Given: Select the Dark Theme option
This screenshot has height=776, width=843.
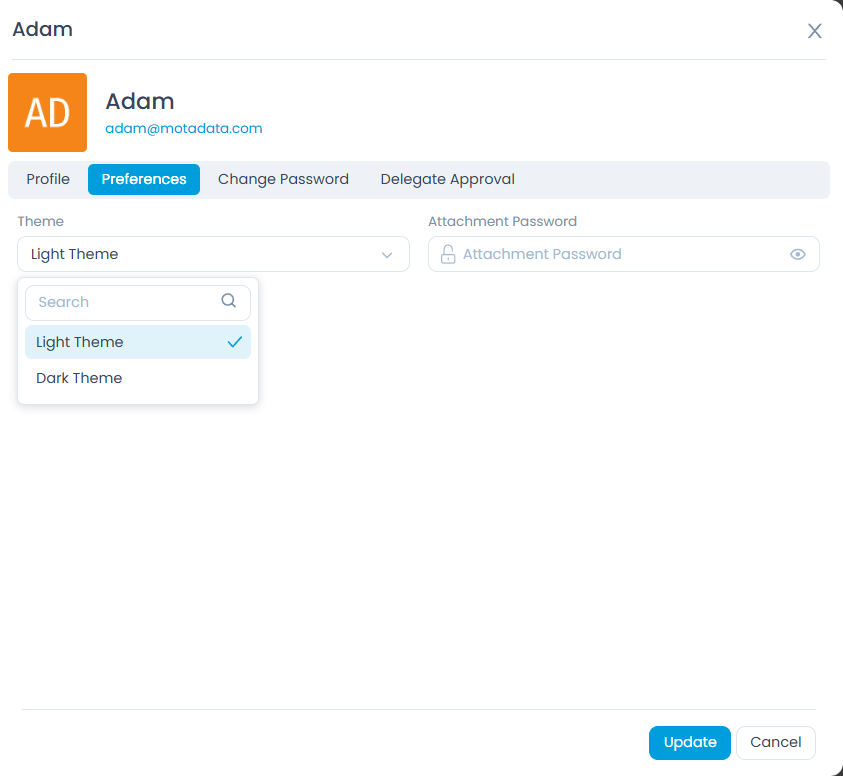Looking at the screenshot, I should coord(80,378).
